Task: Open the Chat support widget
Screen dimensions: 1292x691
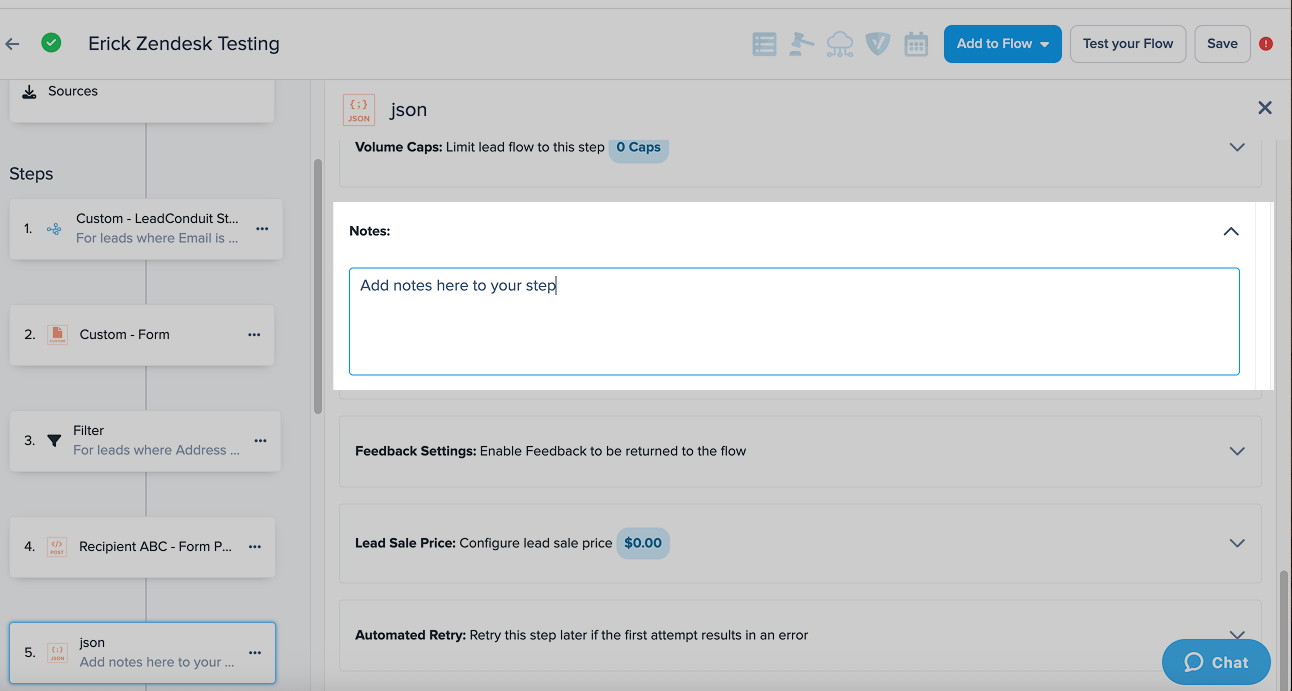Action: (1216, 662)
